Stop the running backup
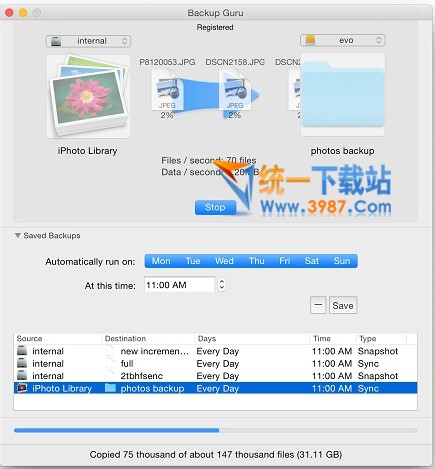This screenshot has width=435, height=469. coord(215,207)
